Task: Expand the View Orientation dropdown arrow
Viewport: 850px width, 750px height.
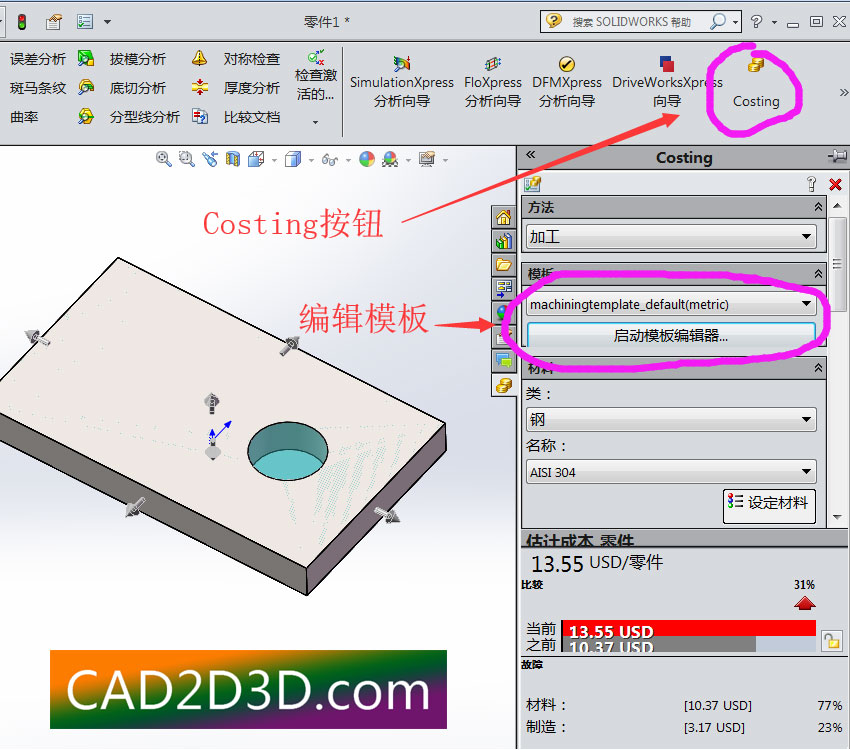Action: point(274,160)
